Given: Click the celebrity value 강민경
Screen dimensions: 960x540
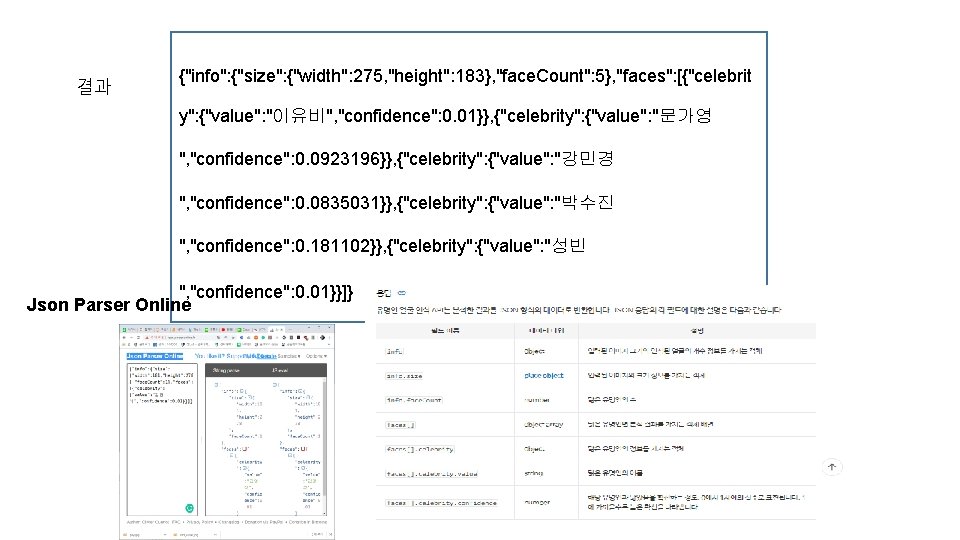Looking at the screenshot, I should (587, 159).
